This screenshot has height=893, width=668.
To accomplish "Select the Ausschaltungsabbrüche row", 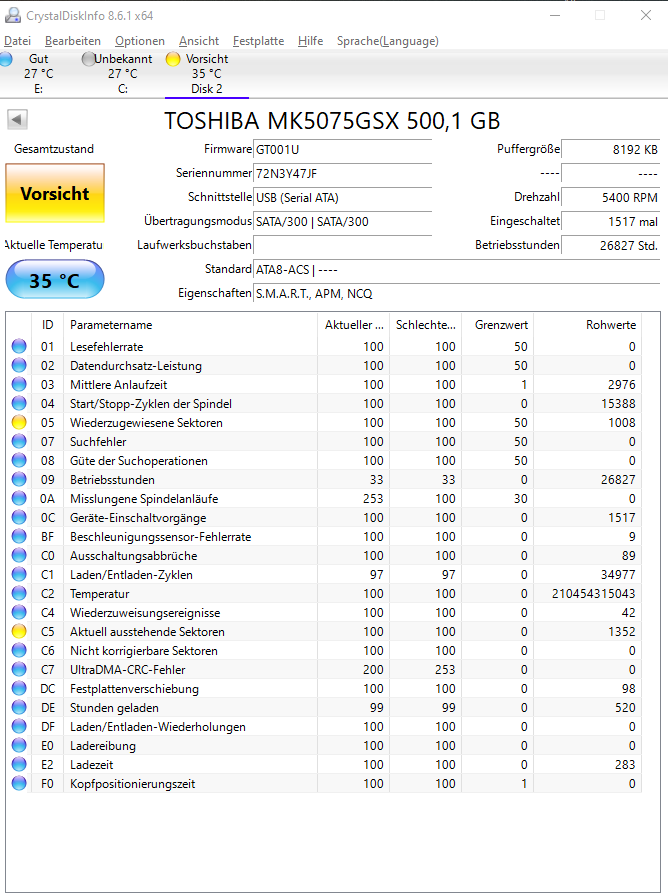I will [325, 556].
